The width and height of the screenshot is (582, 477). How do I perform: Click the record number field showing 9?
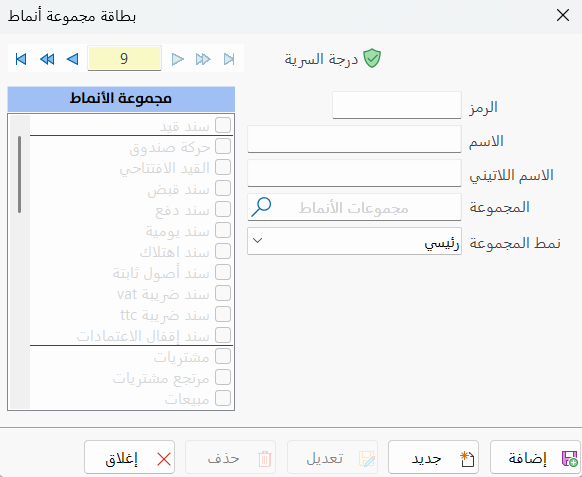124,58
